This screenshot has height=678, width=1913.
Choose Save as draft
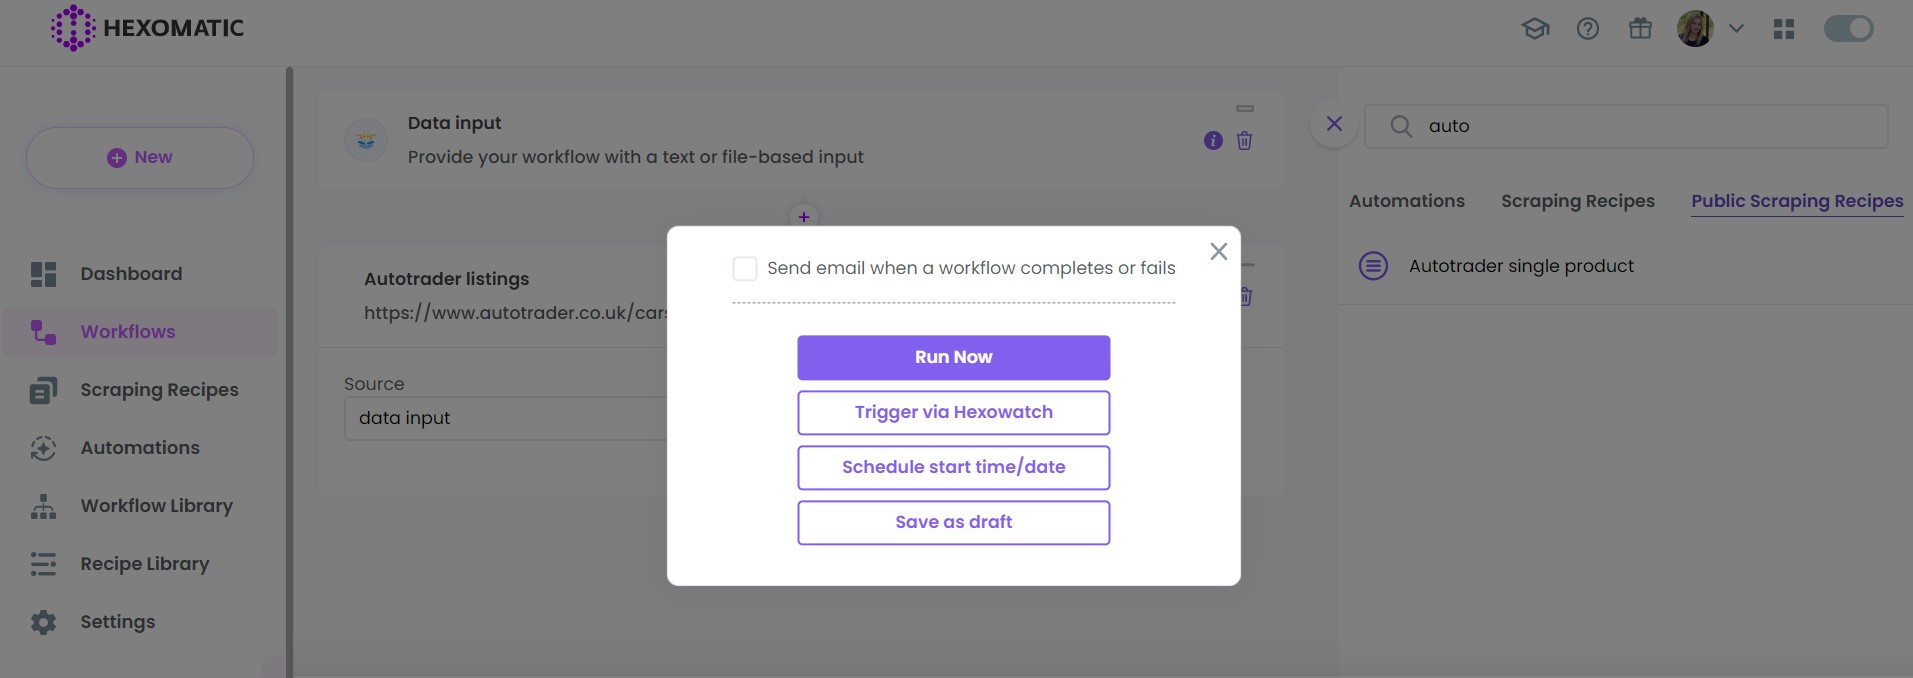(952, 522)
